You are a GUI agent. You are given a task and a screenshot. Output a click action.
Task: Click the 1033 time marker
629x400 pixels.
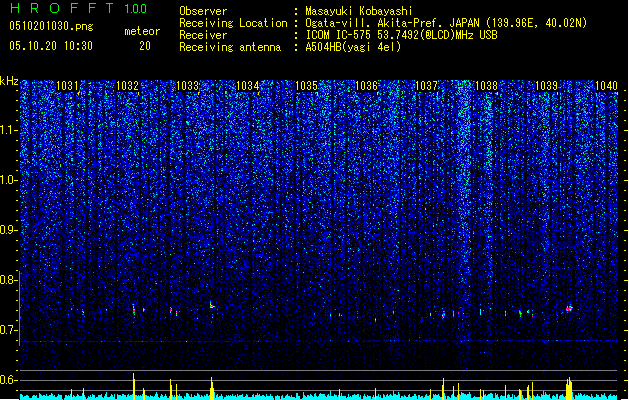[x=187, y=85]
